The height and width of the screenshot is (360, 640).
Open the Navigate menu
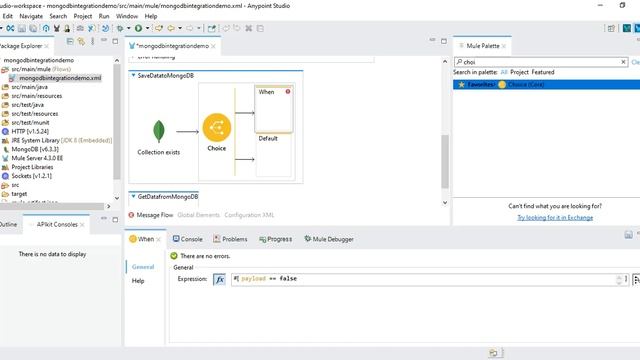[31, 16]
